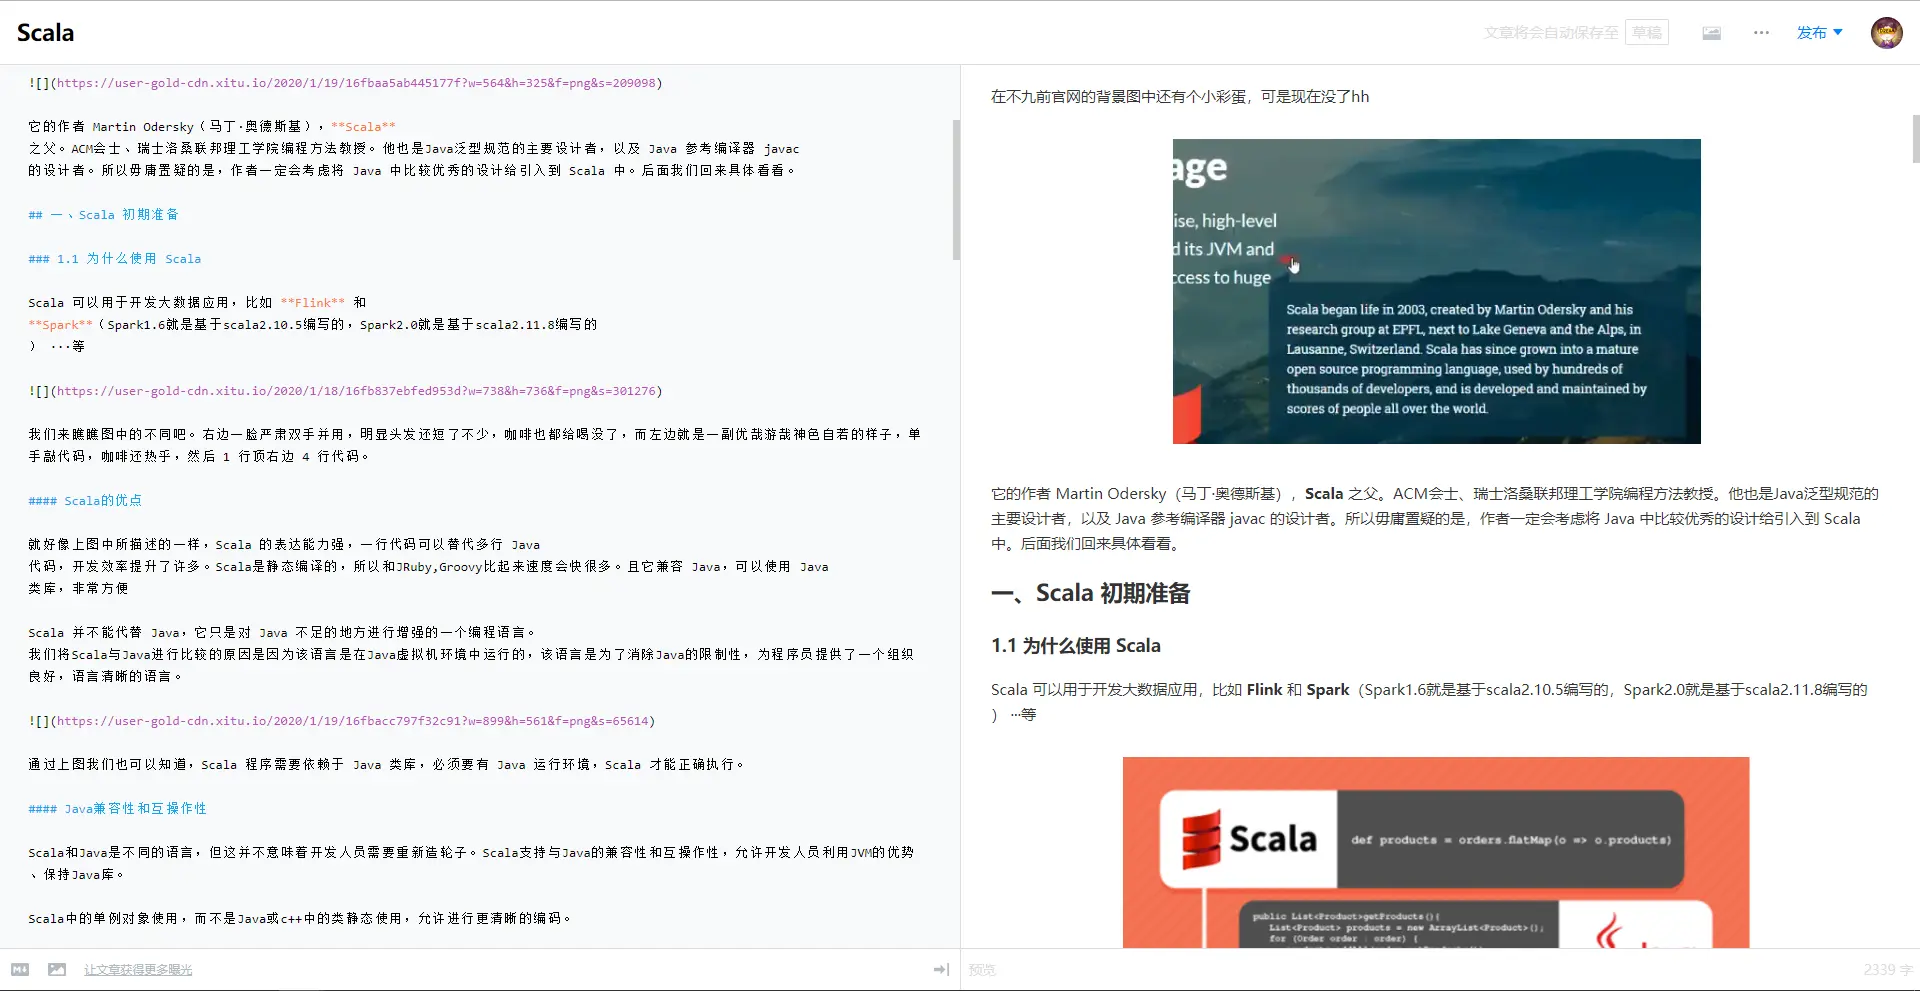Click the image URL ending in s=209098
The height and width of the screenshot is (991, 1920).
[356, 83]
